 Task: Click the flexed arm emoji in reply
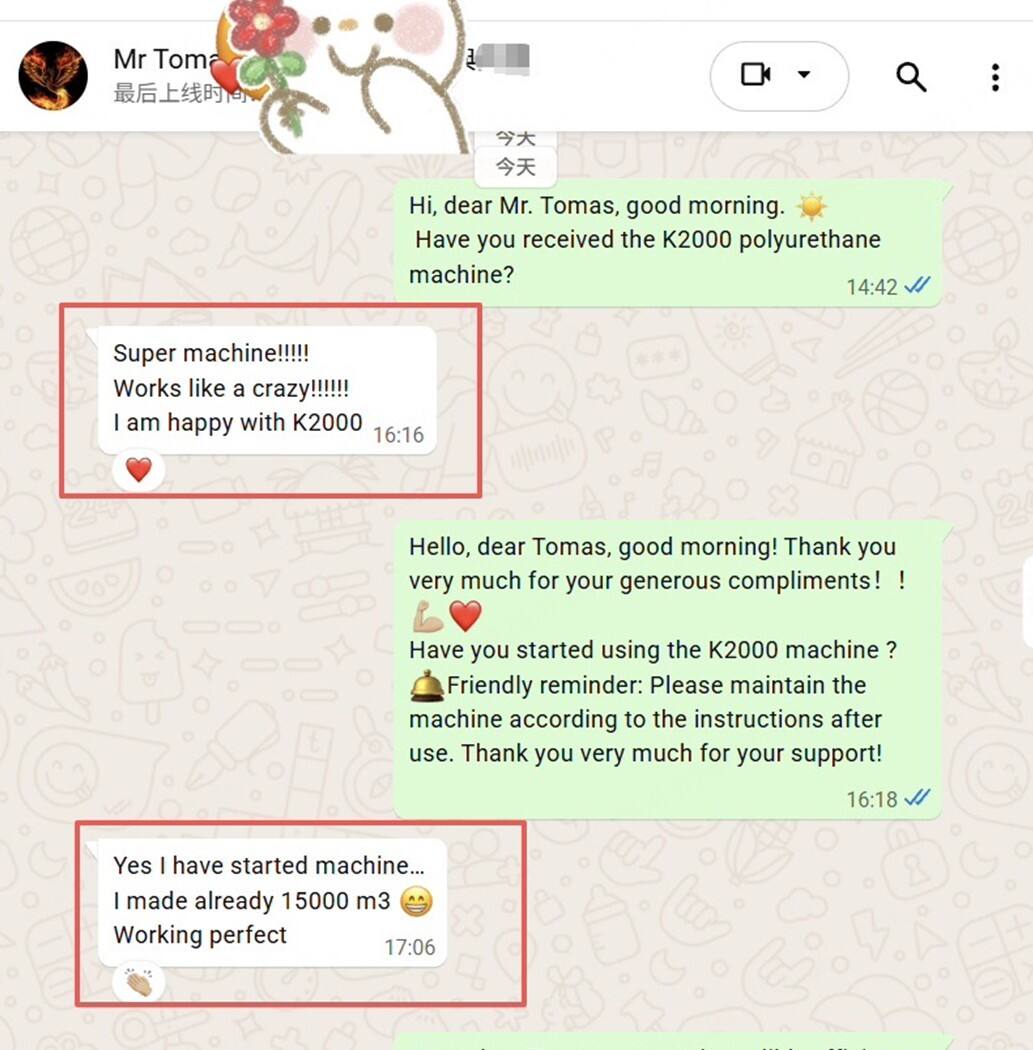[x=428, y=616]
